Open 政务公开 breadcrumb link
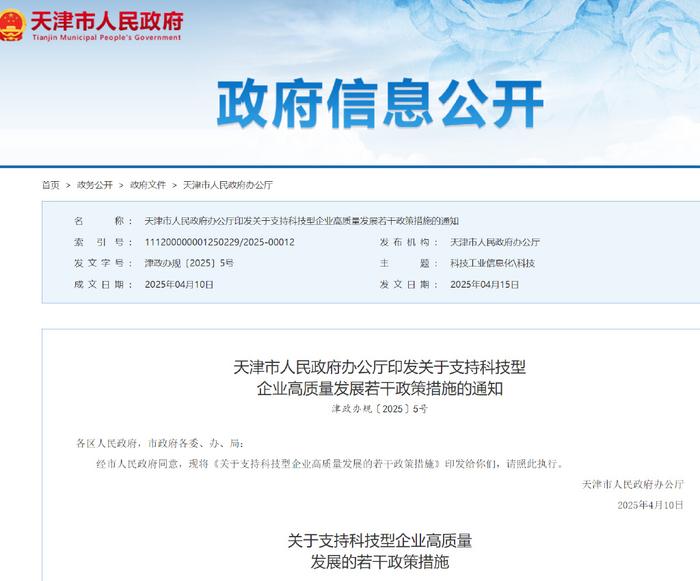The width and height of the screenshot is (700, 581). click(95, 185)
